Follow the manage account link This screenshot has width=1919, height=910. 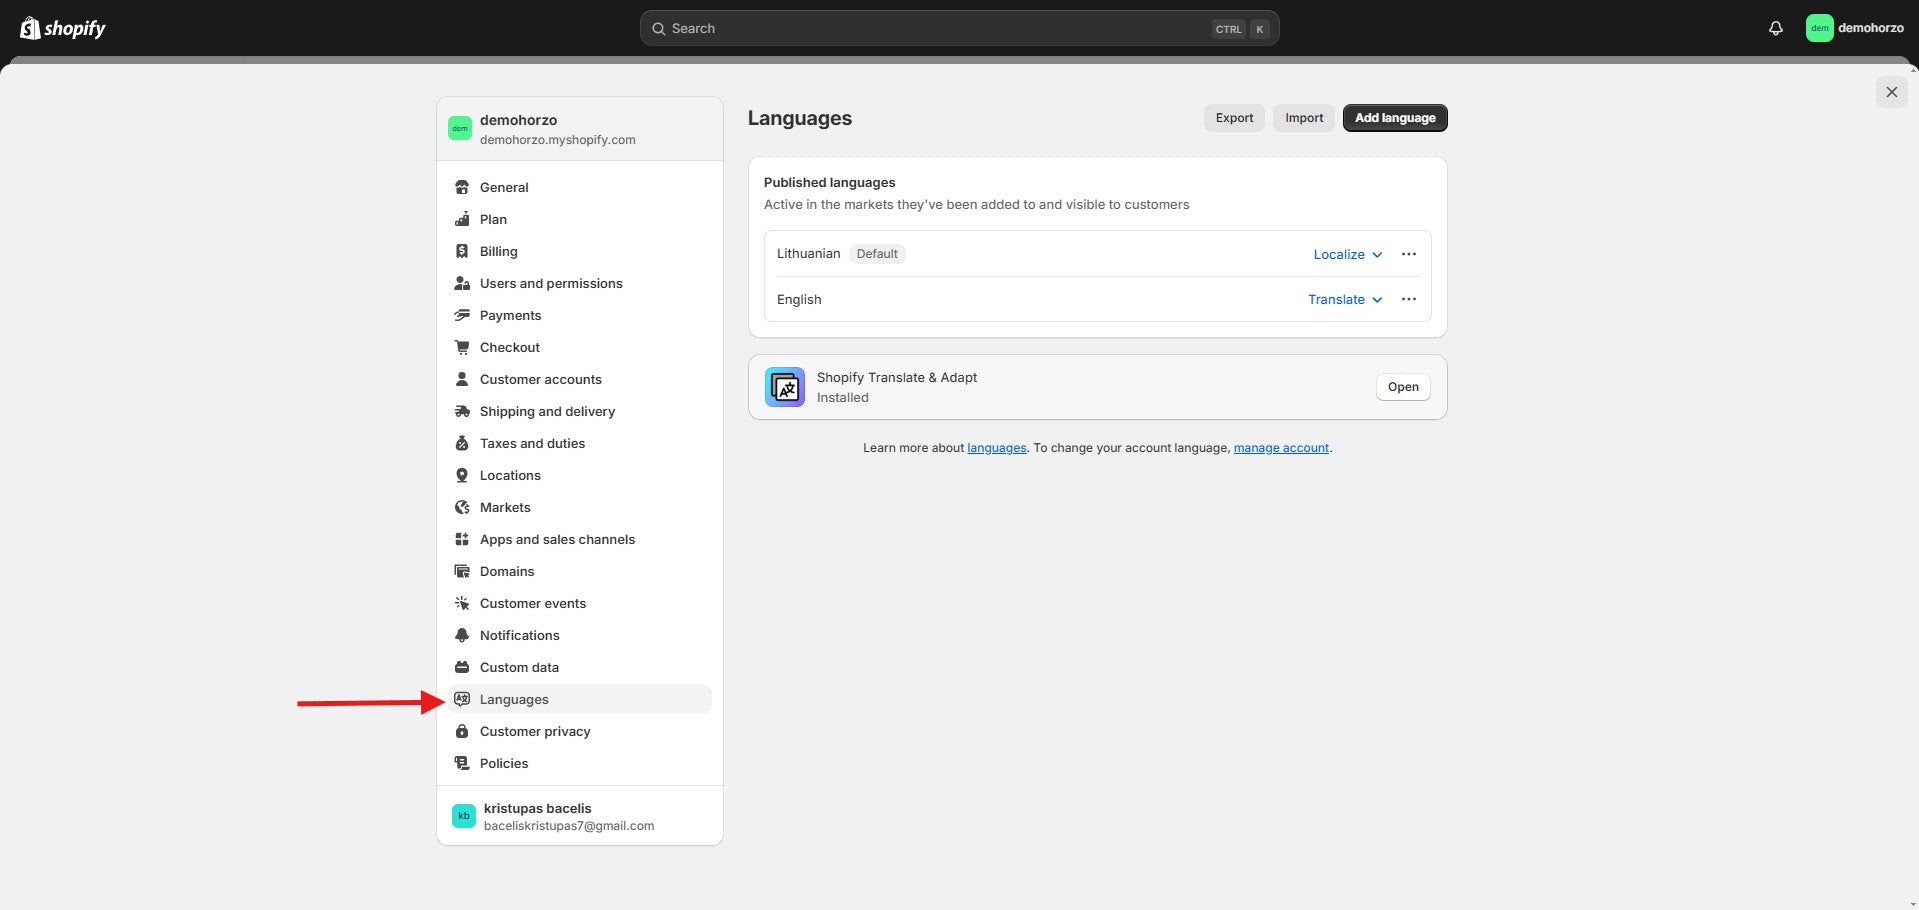tap(1281, 448)
